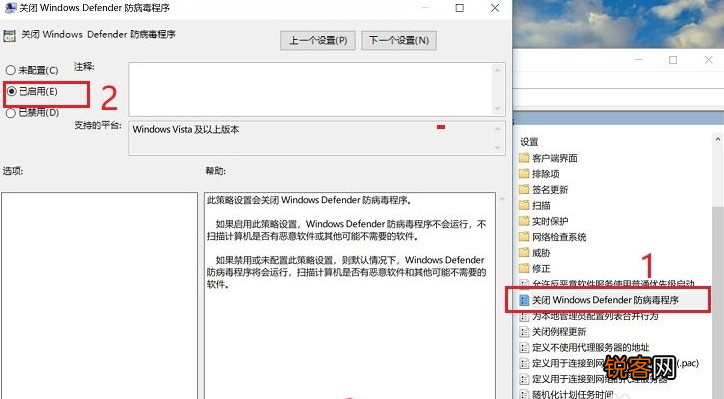
Task: Click the supported platform box scroll down arrow
Action: 497,147
